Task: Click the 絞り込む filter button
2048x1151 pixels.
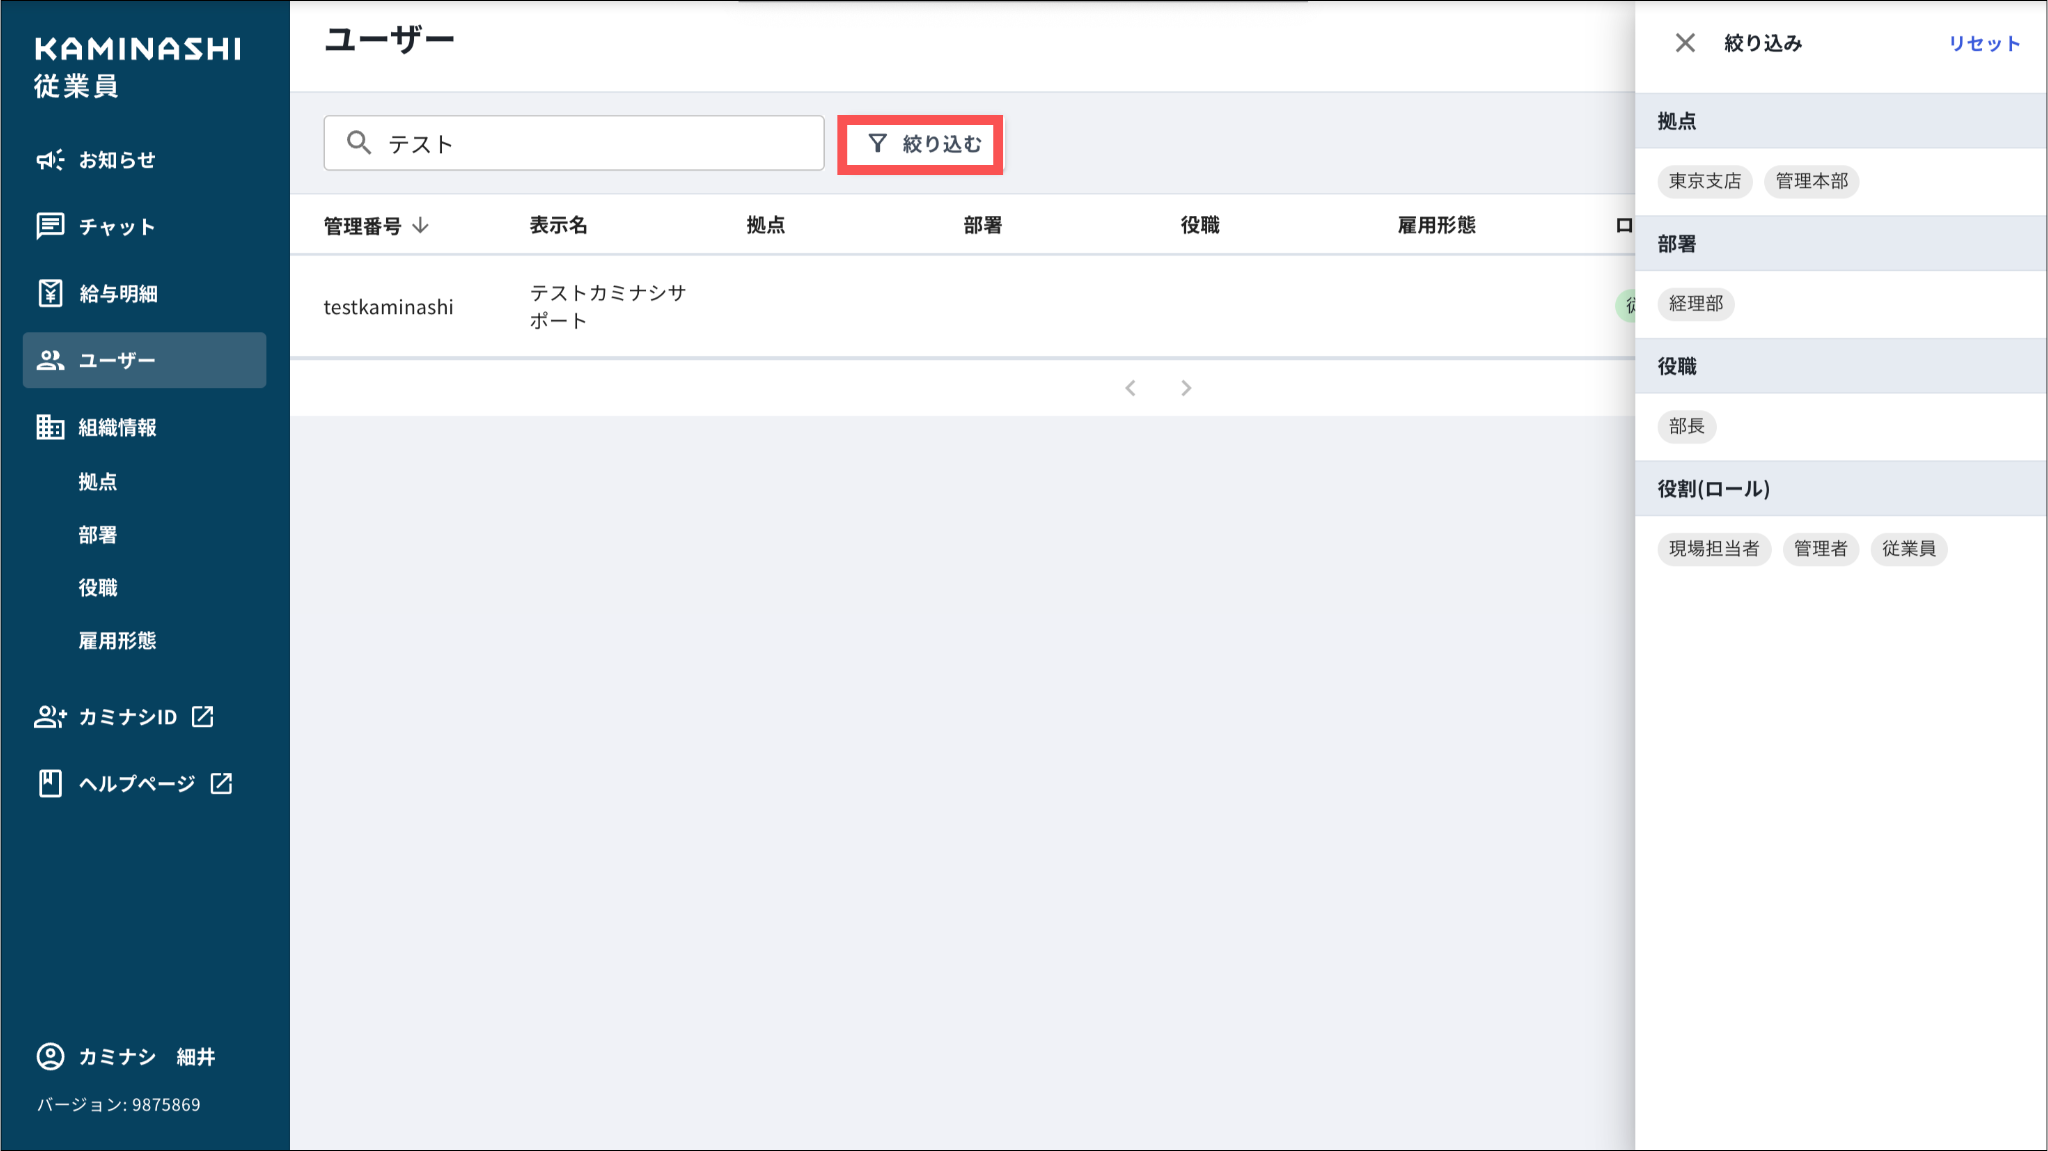Action: click(x=921, y=144)
